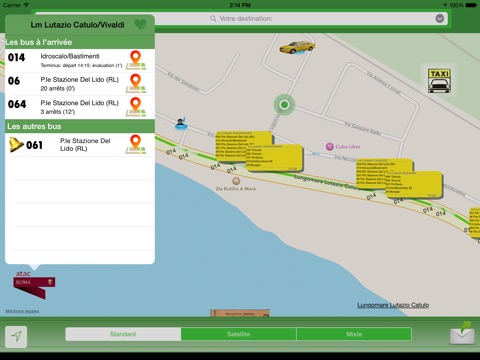Switch map to Mixte view
This screenshot has width=480, height=360.
pyautogui.click(x=354, y=334)
